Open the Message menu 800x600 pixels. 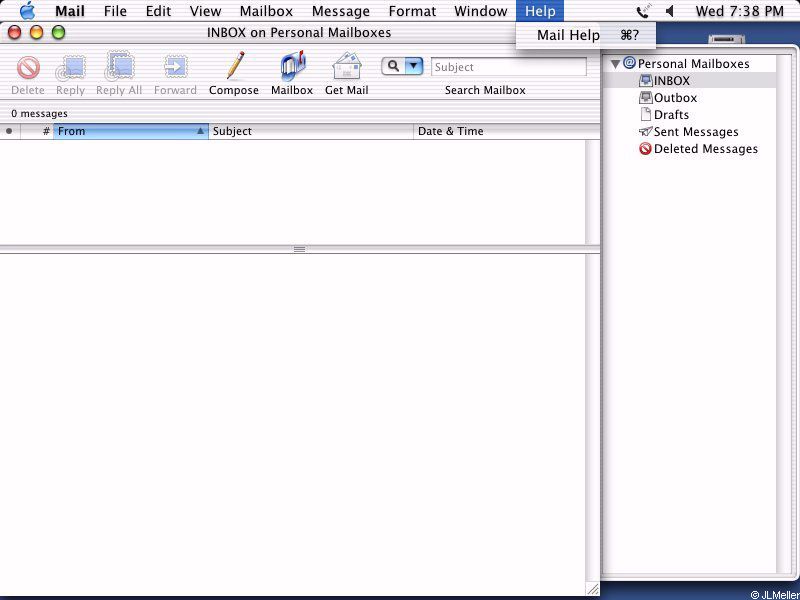coord(341,11)
